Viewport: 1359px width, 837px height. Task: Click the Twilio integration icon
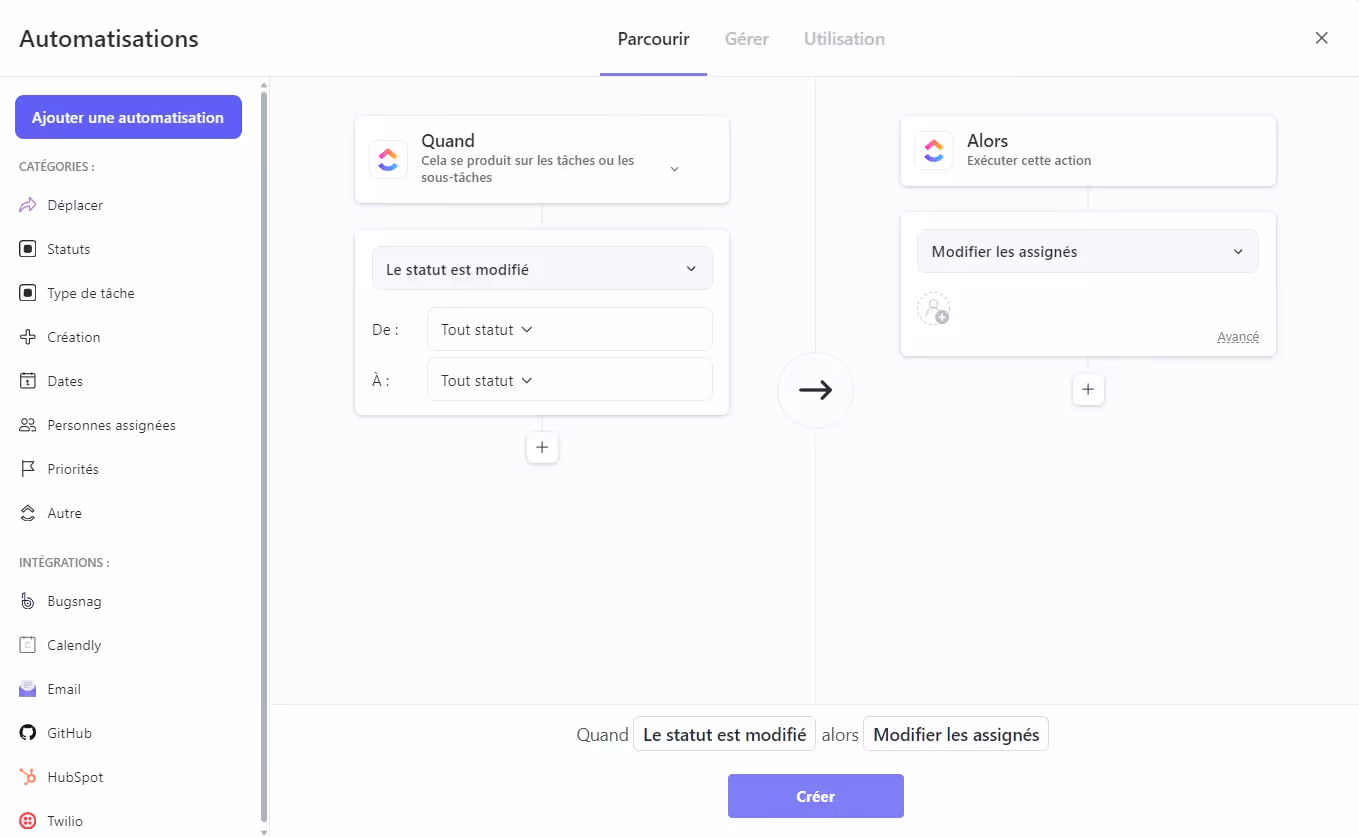[28, 821]
